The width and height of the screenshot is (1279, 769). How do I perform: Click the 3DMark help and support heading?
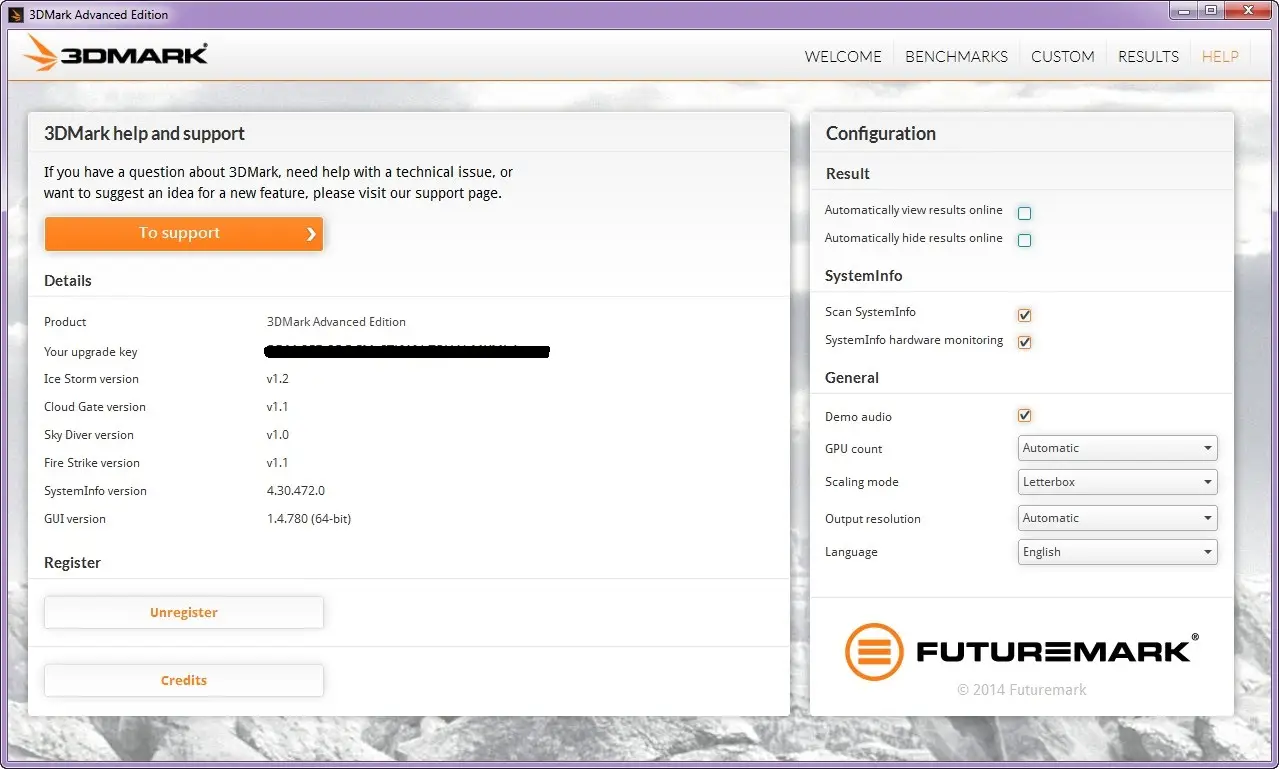point(144,134)
